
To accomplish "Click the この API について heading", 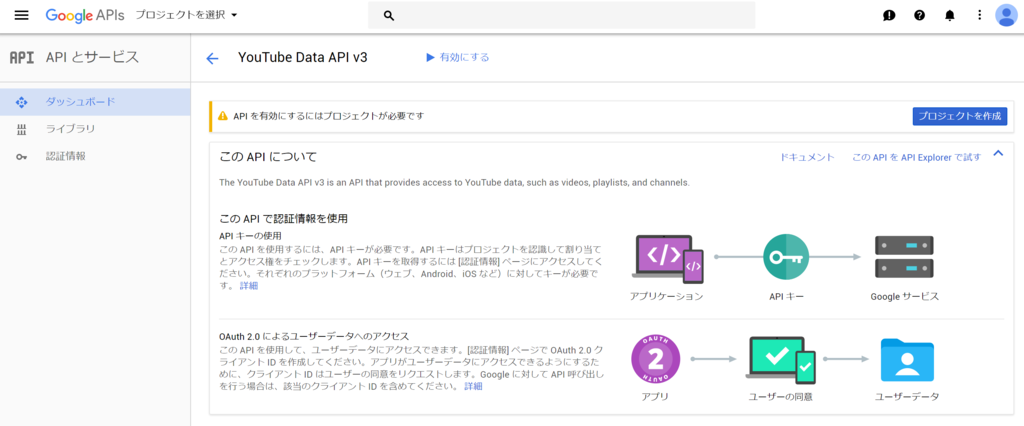I will coord(268,157).
